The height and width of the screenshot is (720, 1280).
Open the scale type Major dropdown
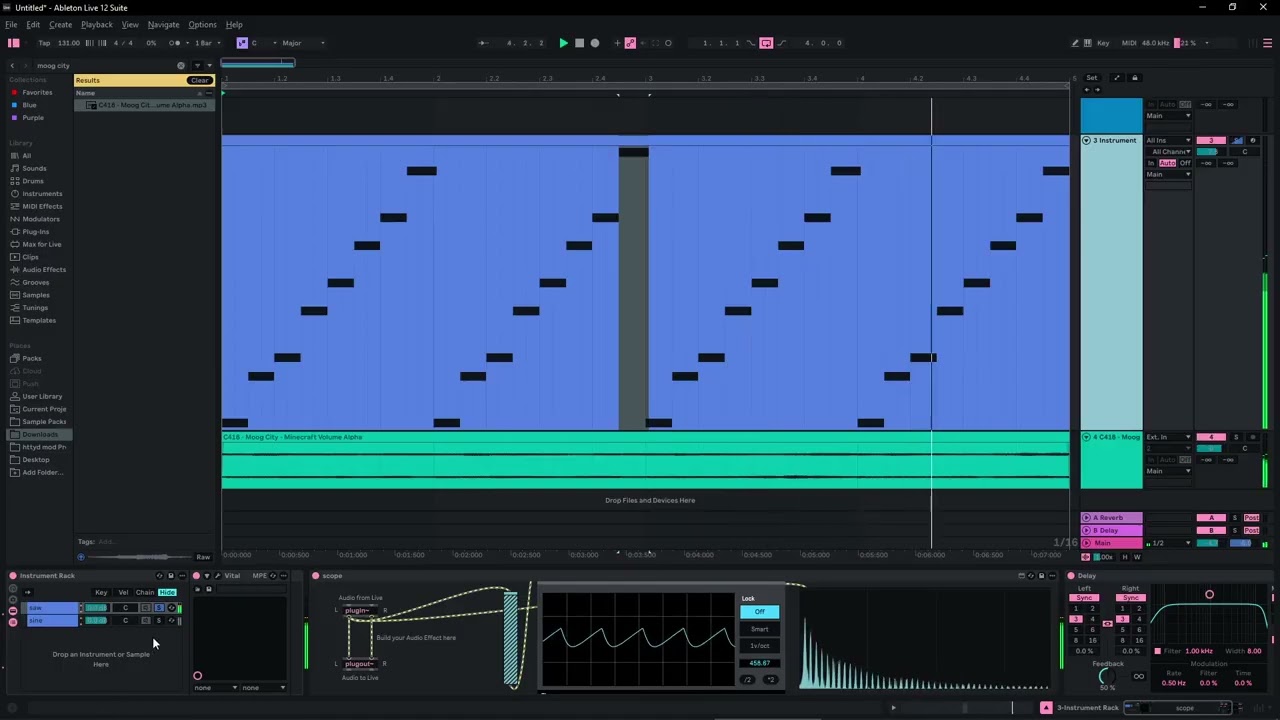tap(303, 43)
